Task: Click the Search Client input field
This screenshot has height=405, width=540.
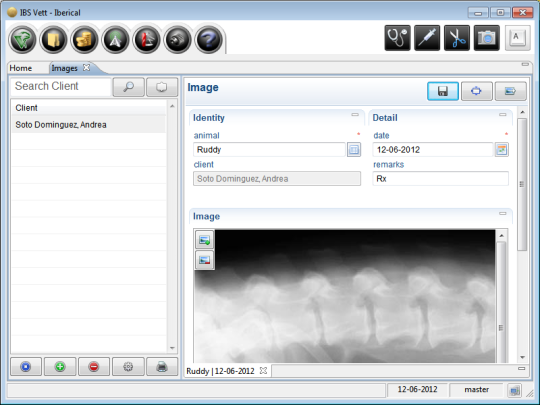Action: pyautogui.click(x=61, y=86)
